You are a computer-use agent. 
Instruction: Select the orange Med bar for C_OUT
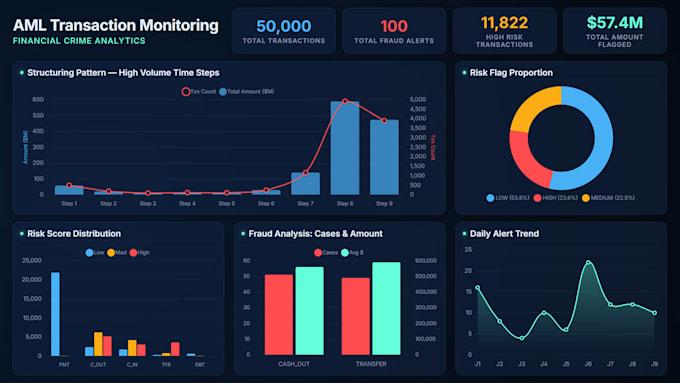pos(98,344)
